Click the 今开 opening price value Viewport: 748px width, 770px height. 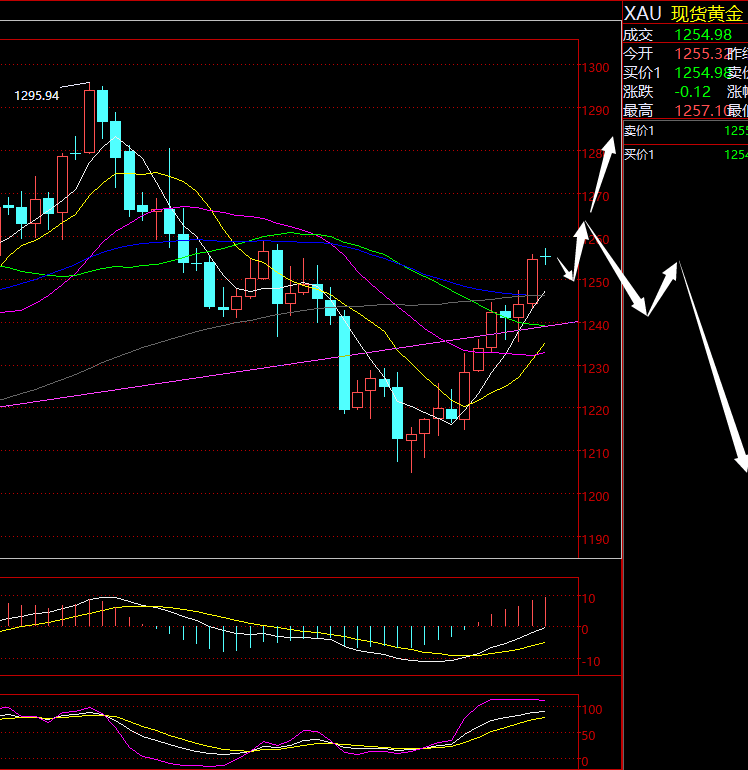[700, 54]
